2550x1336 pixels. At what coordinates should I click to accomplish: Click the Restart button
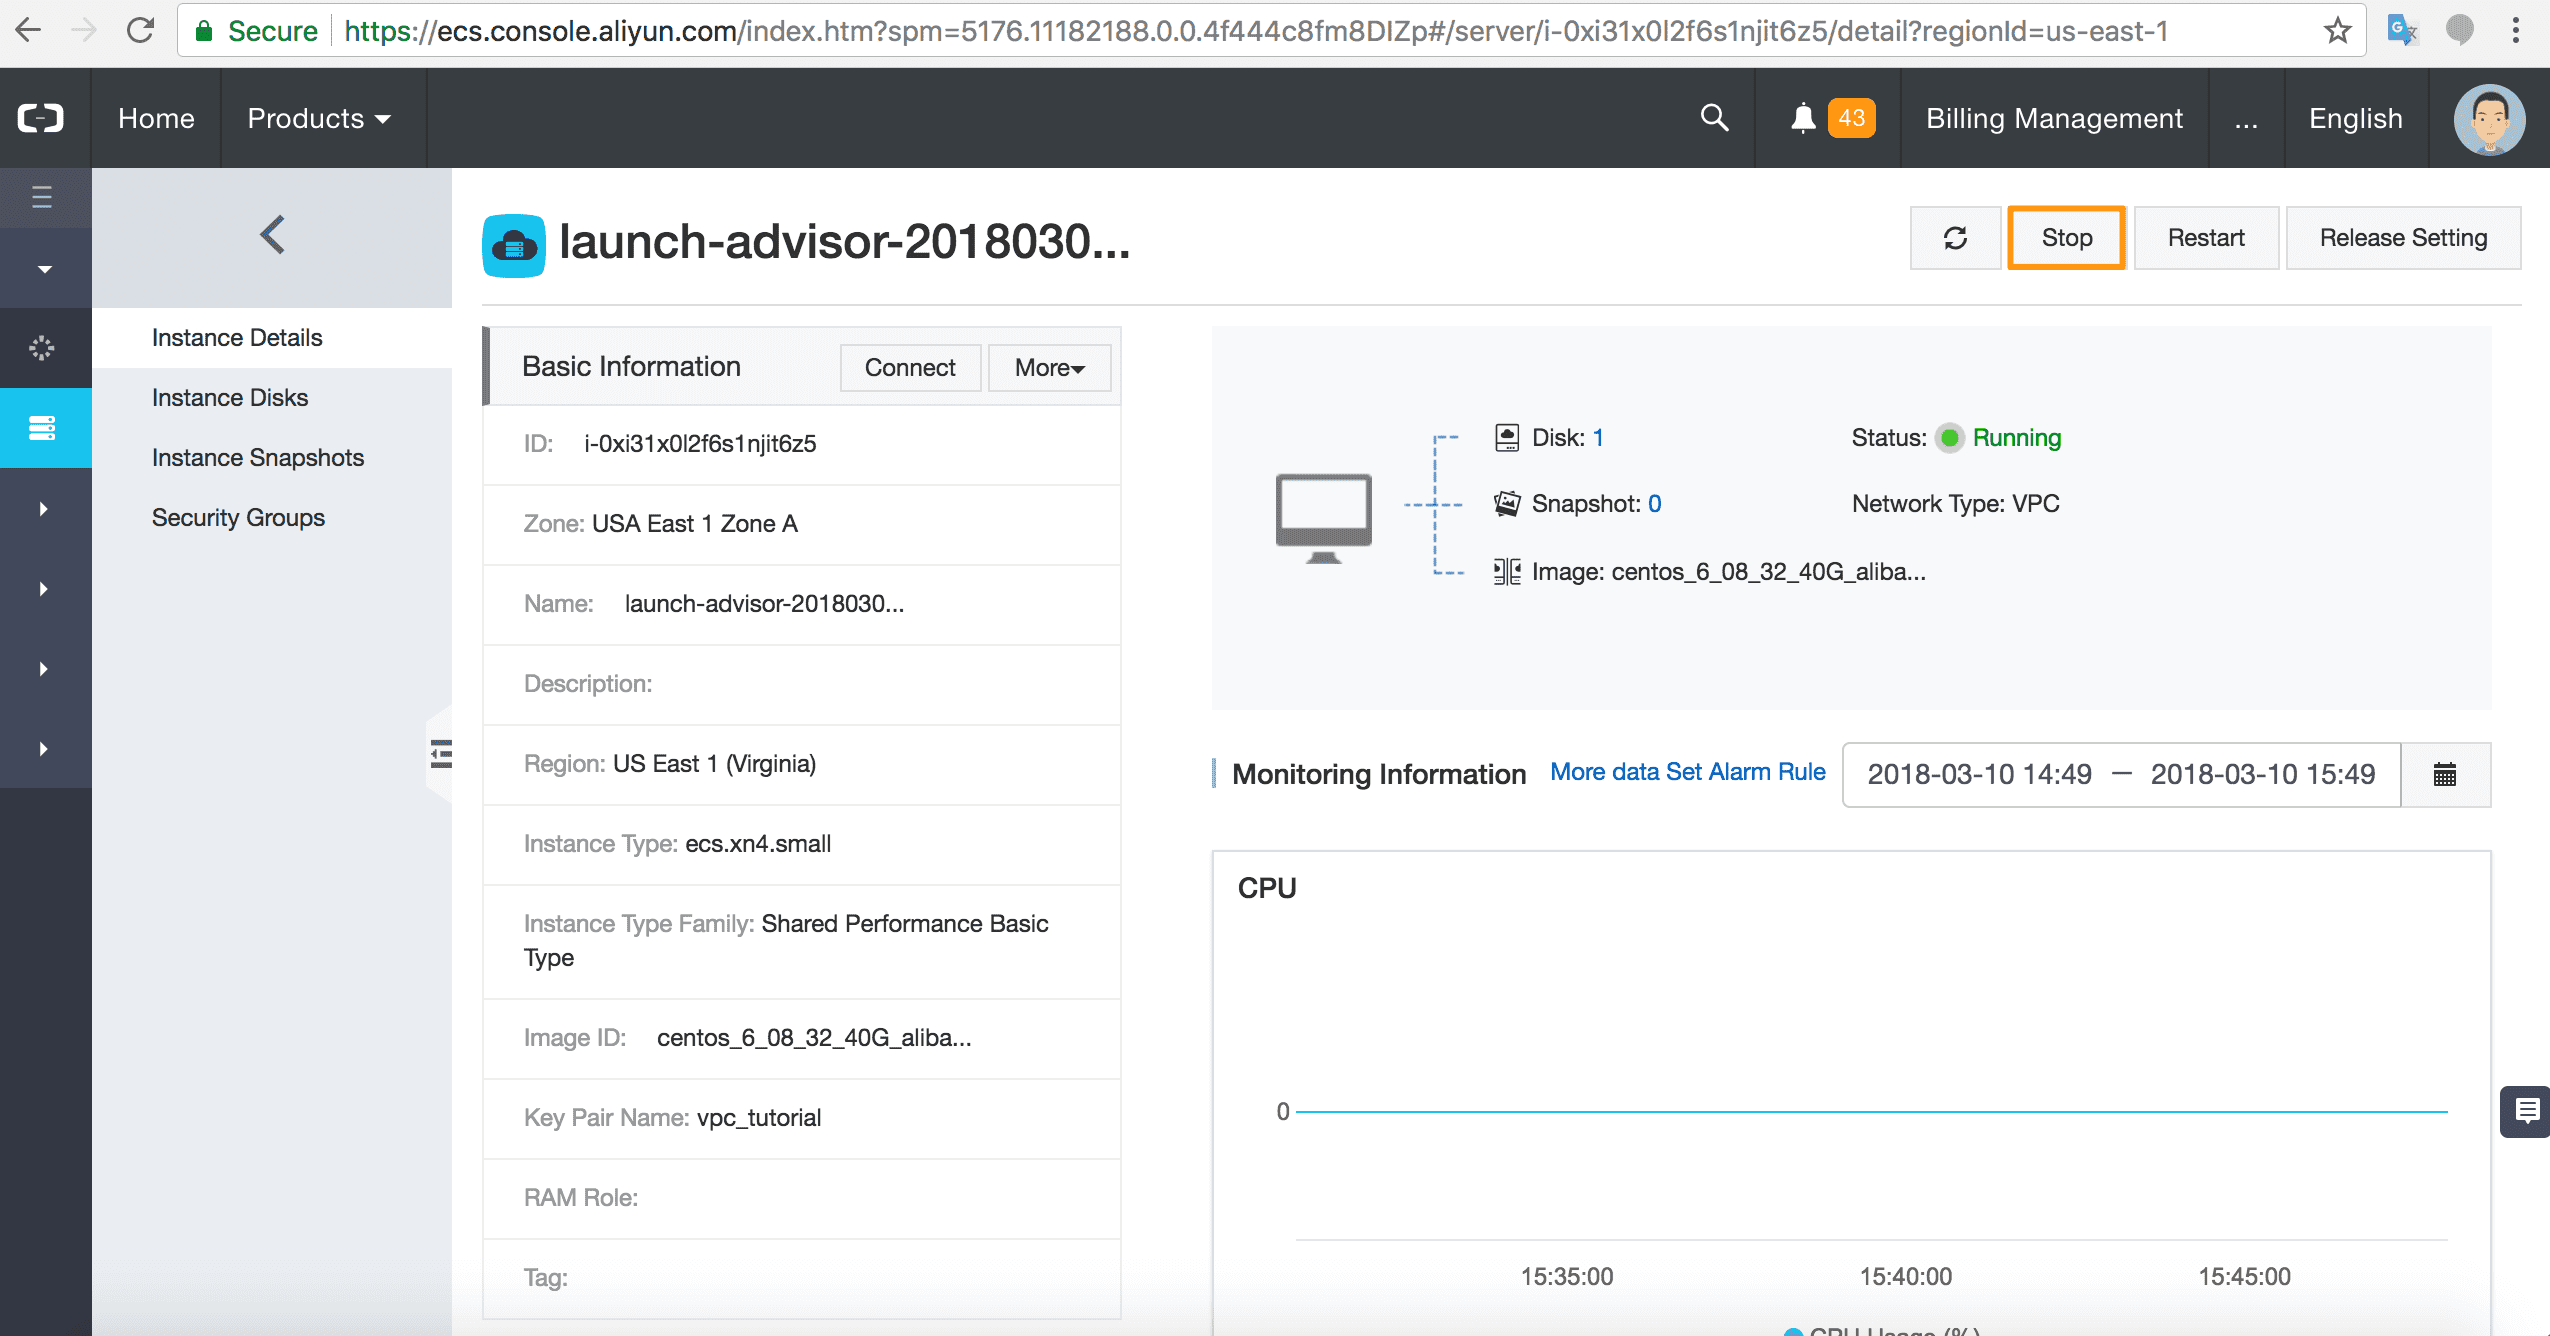click(x=2206, y=238)
